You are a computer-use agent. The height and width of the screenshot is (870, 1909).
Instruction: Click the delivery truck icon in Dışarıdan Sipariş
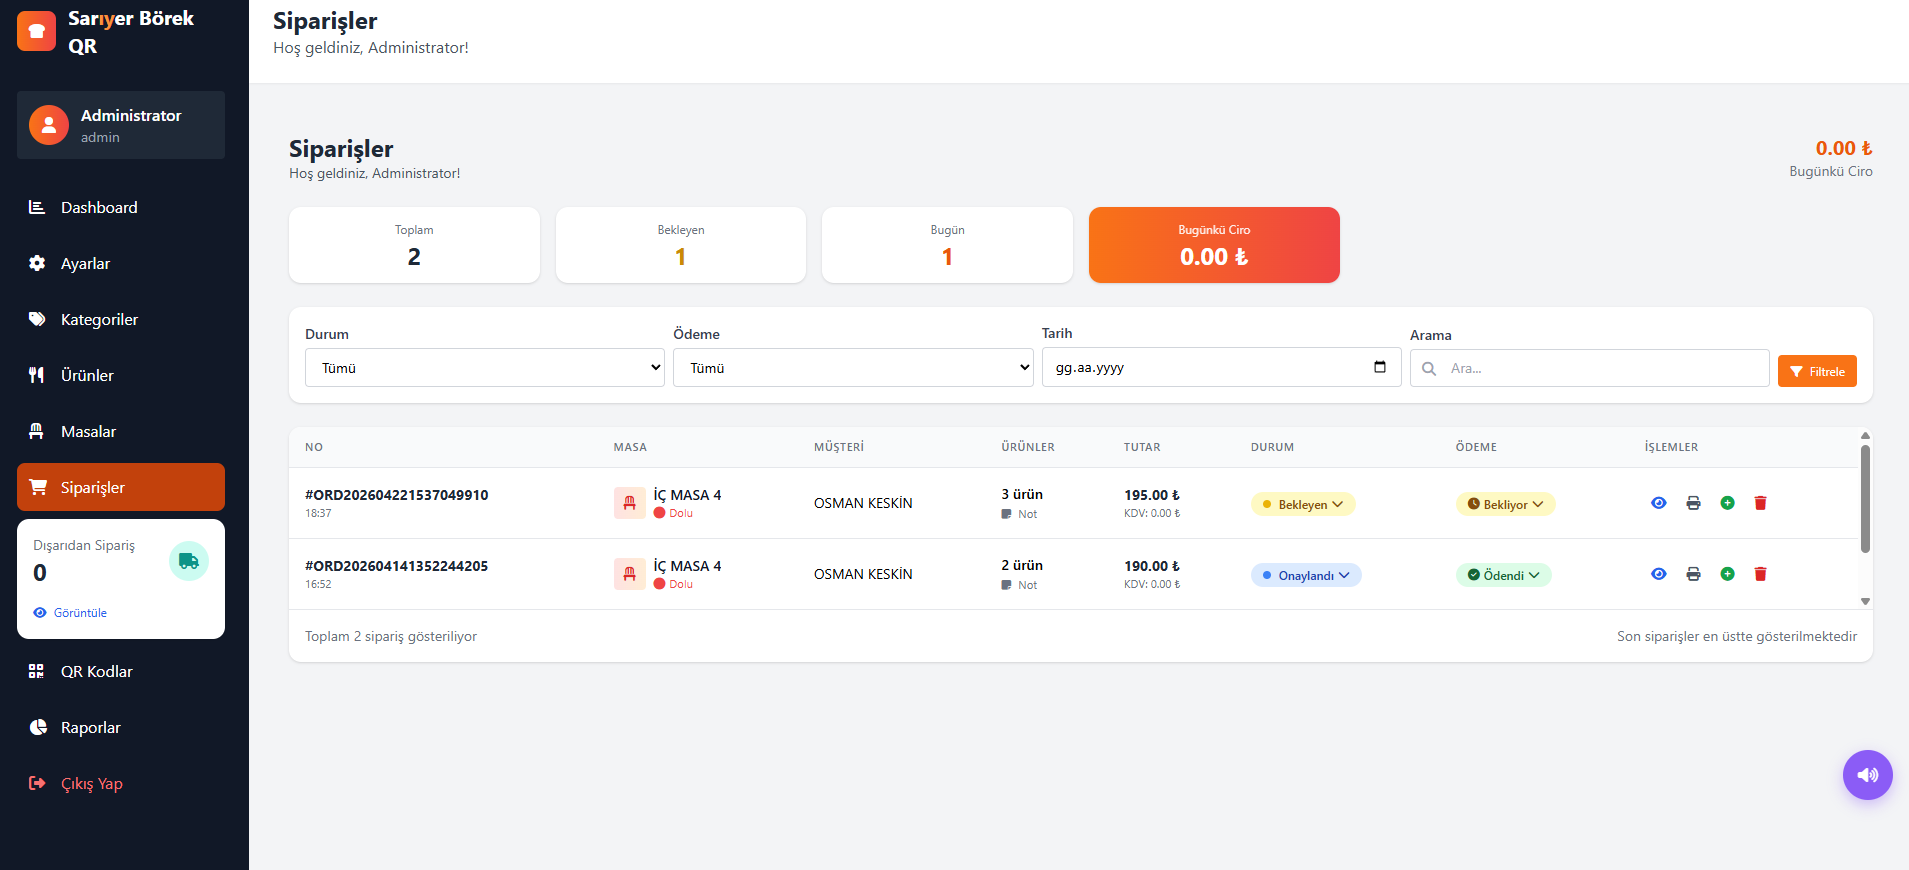pyautogui.click(x=188, y=561)
